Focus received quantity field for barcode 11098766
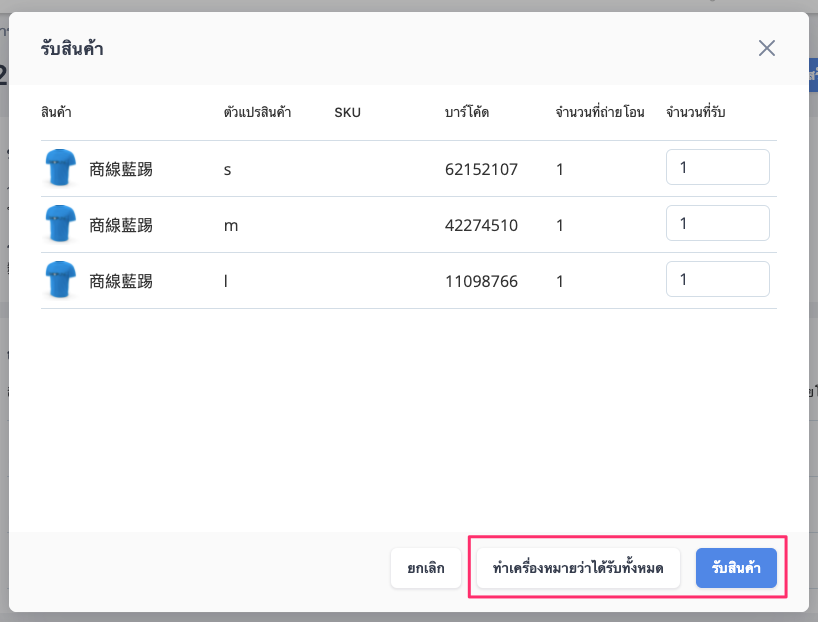This screenshot has width=818, height=622. (x=717, y=279)
